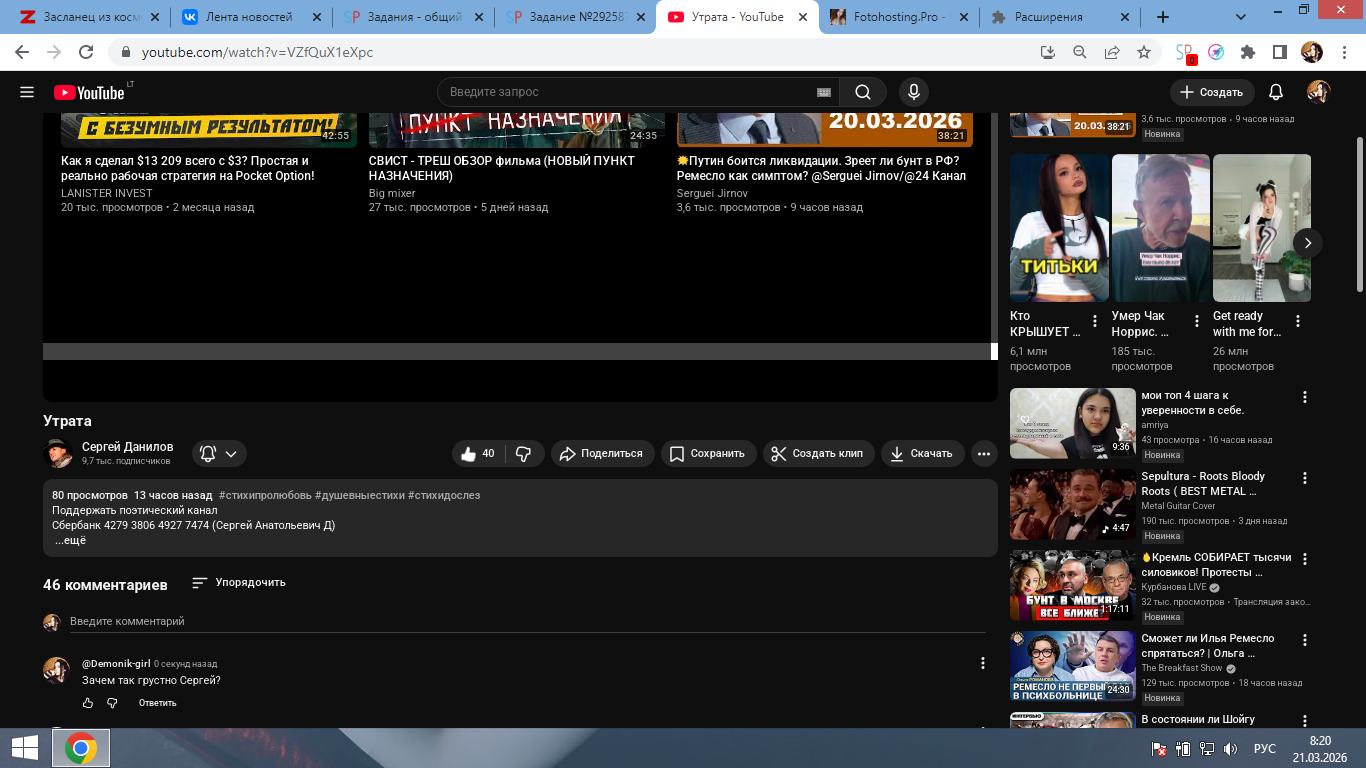Expand description with ...ещё
The height and width of the screenshot is (768, 1366).
(x=70, y=541)
